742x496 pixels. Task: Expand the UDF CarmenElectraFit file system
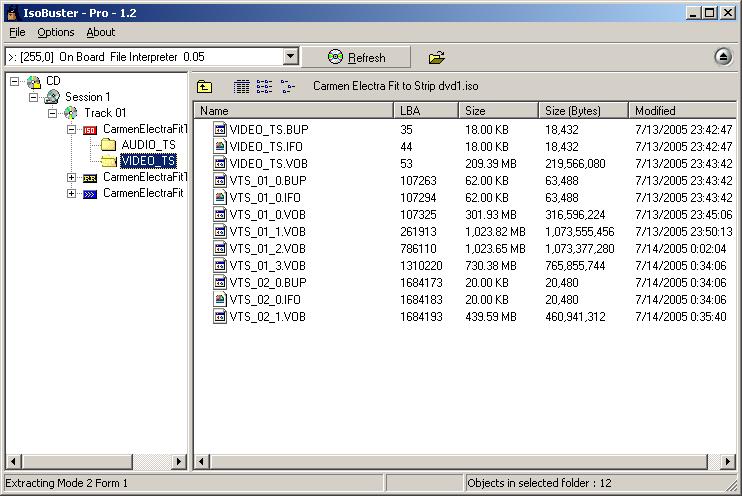coord(71,194)
